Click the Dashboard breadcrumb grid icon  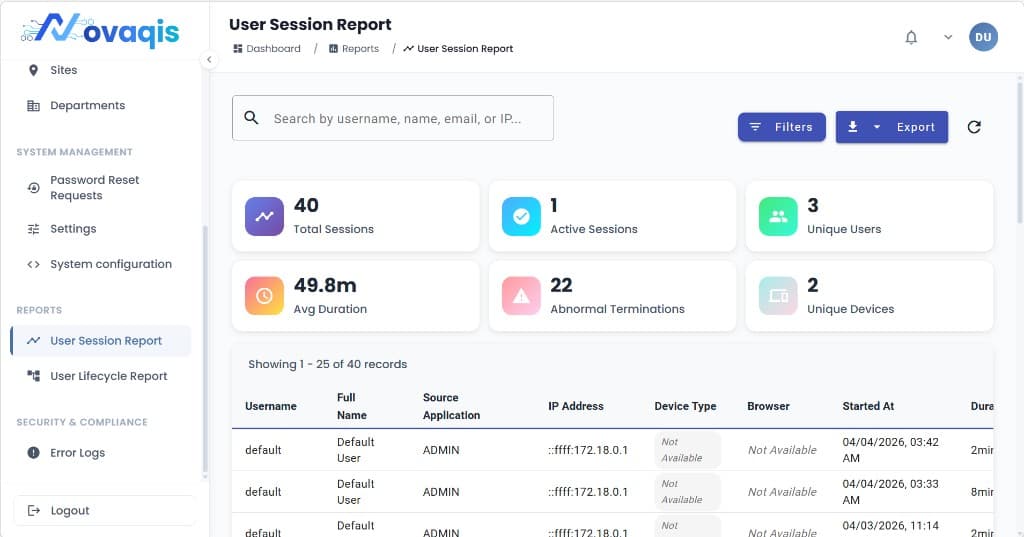[x=238, y=48]
